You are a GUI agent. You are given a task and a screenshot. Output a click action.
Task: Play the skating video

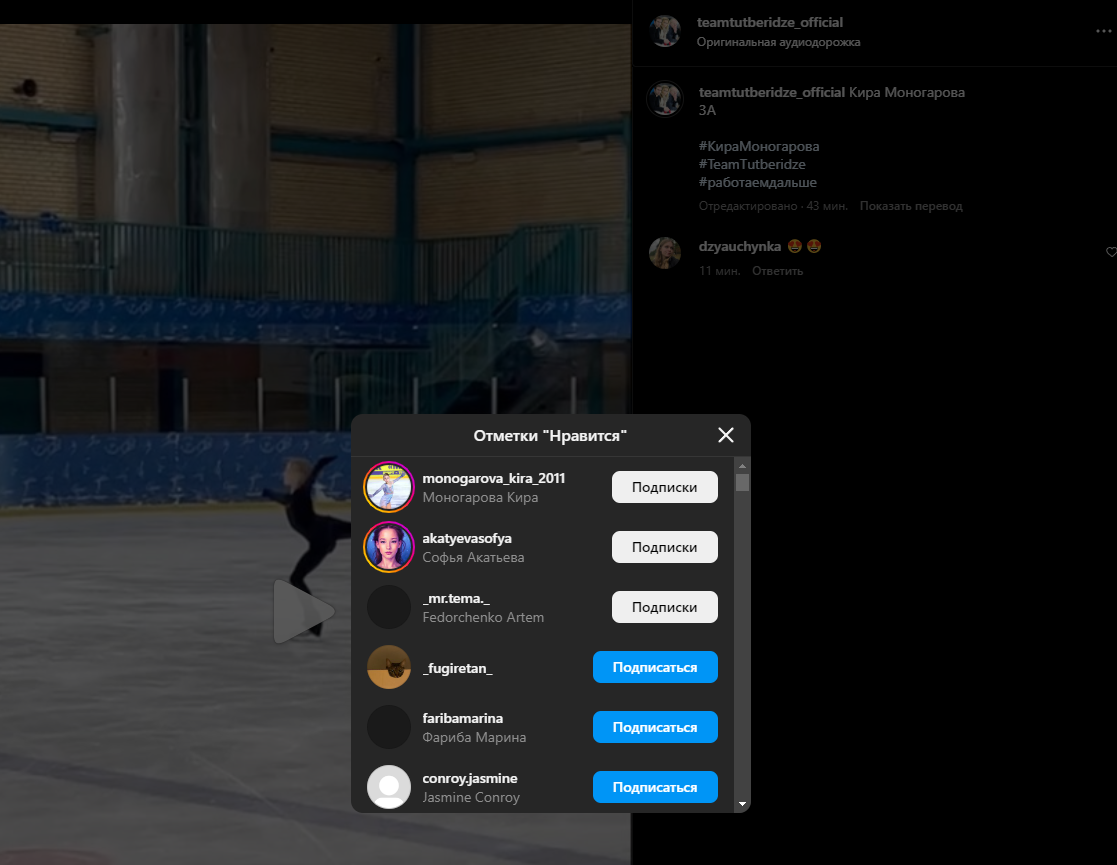pos(300,611)
